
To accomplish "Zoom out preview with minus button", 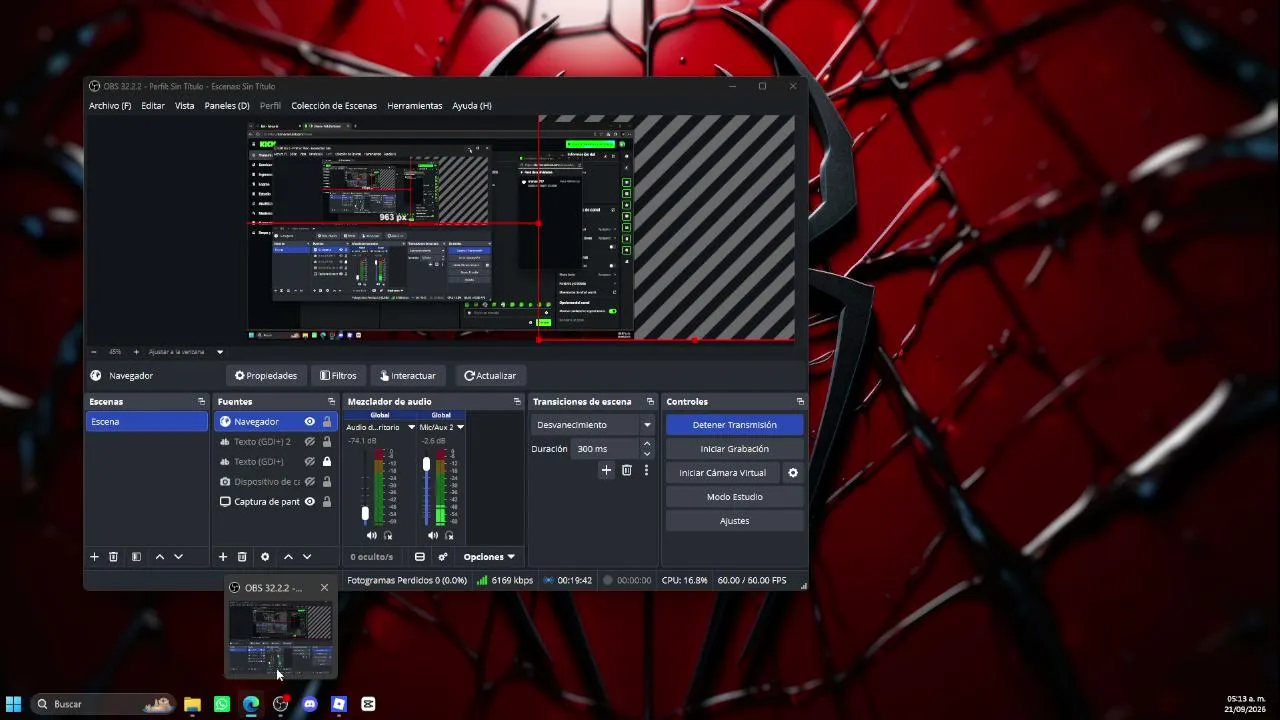I will [94, 352].
